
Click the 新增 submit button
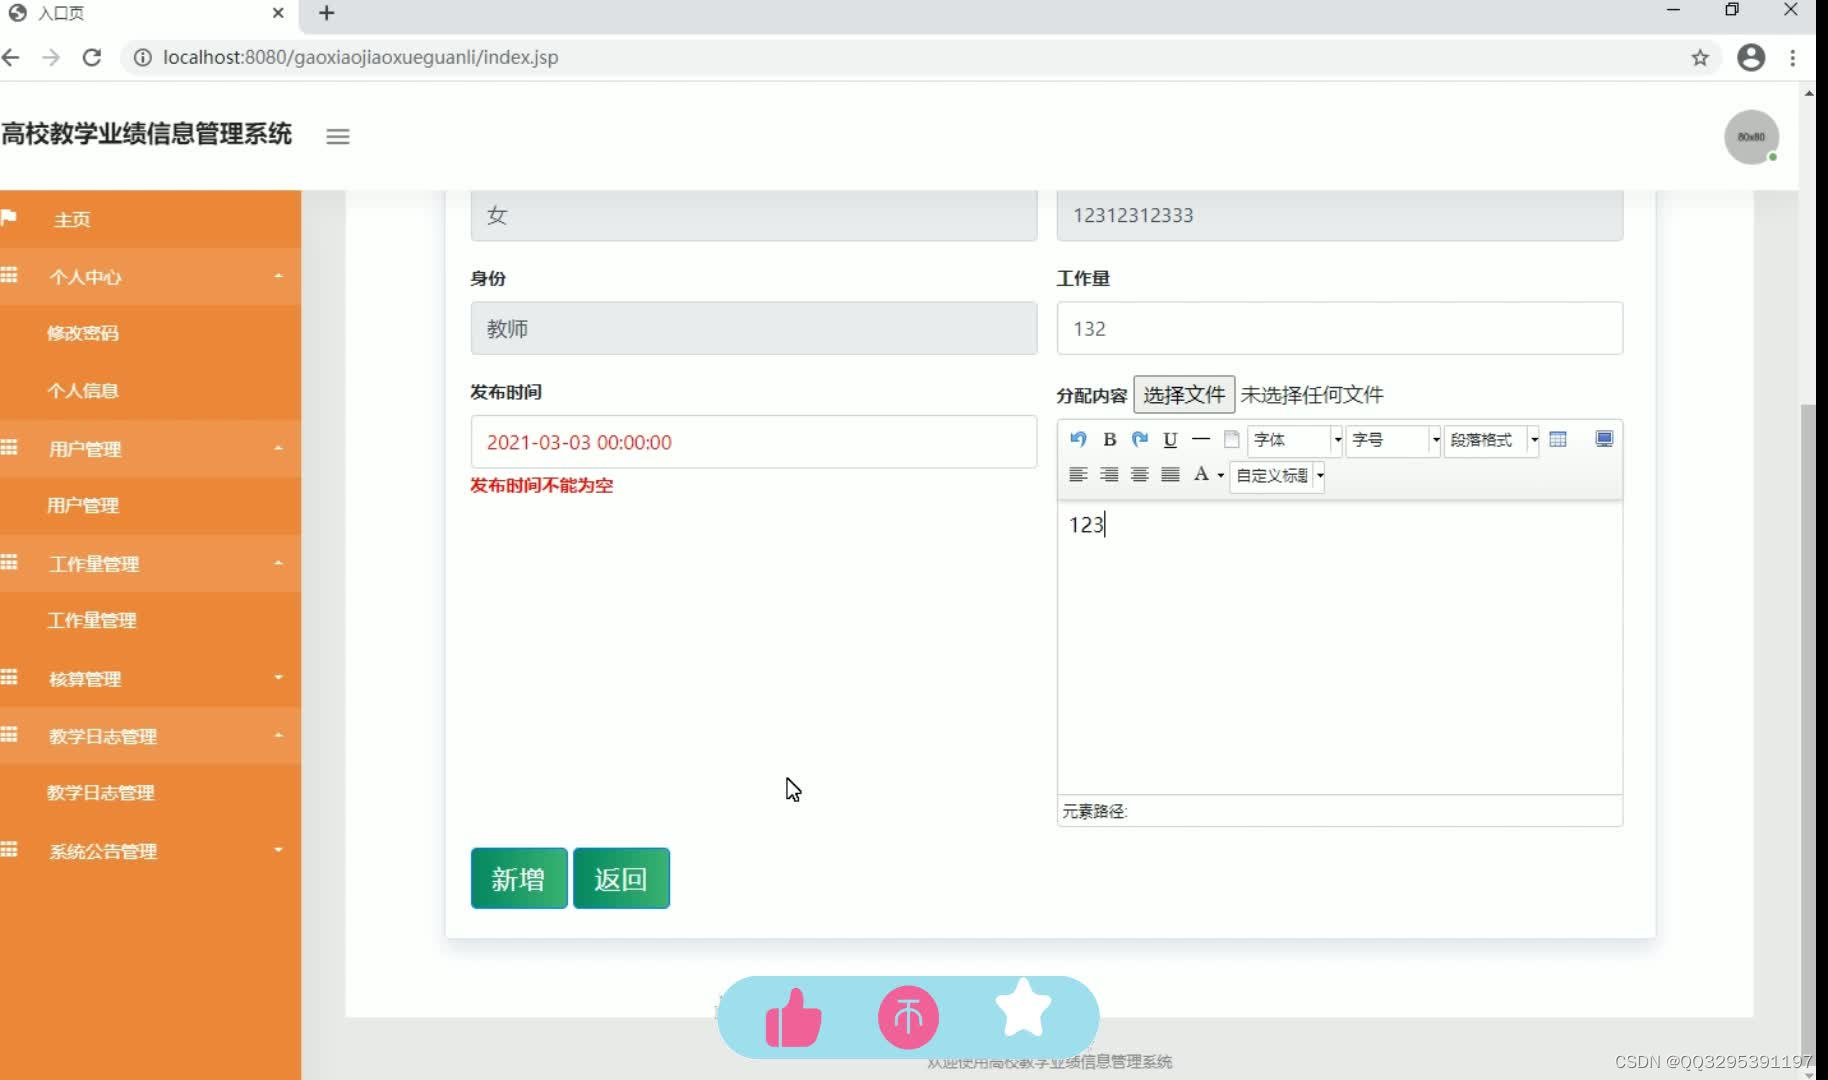point(519,878)
